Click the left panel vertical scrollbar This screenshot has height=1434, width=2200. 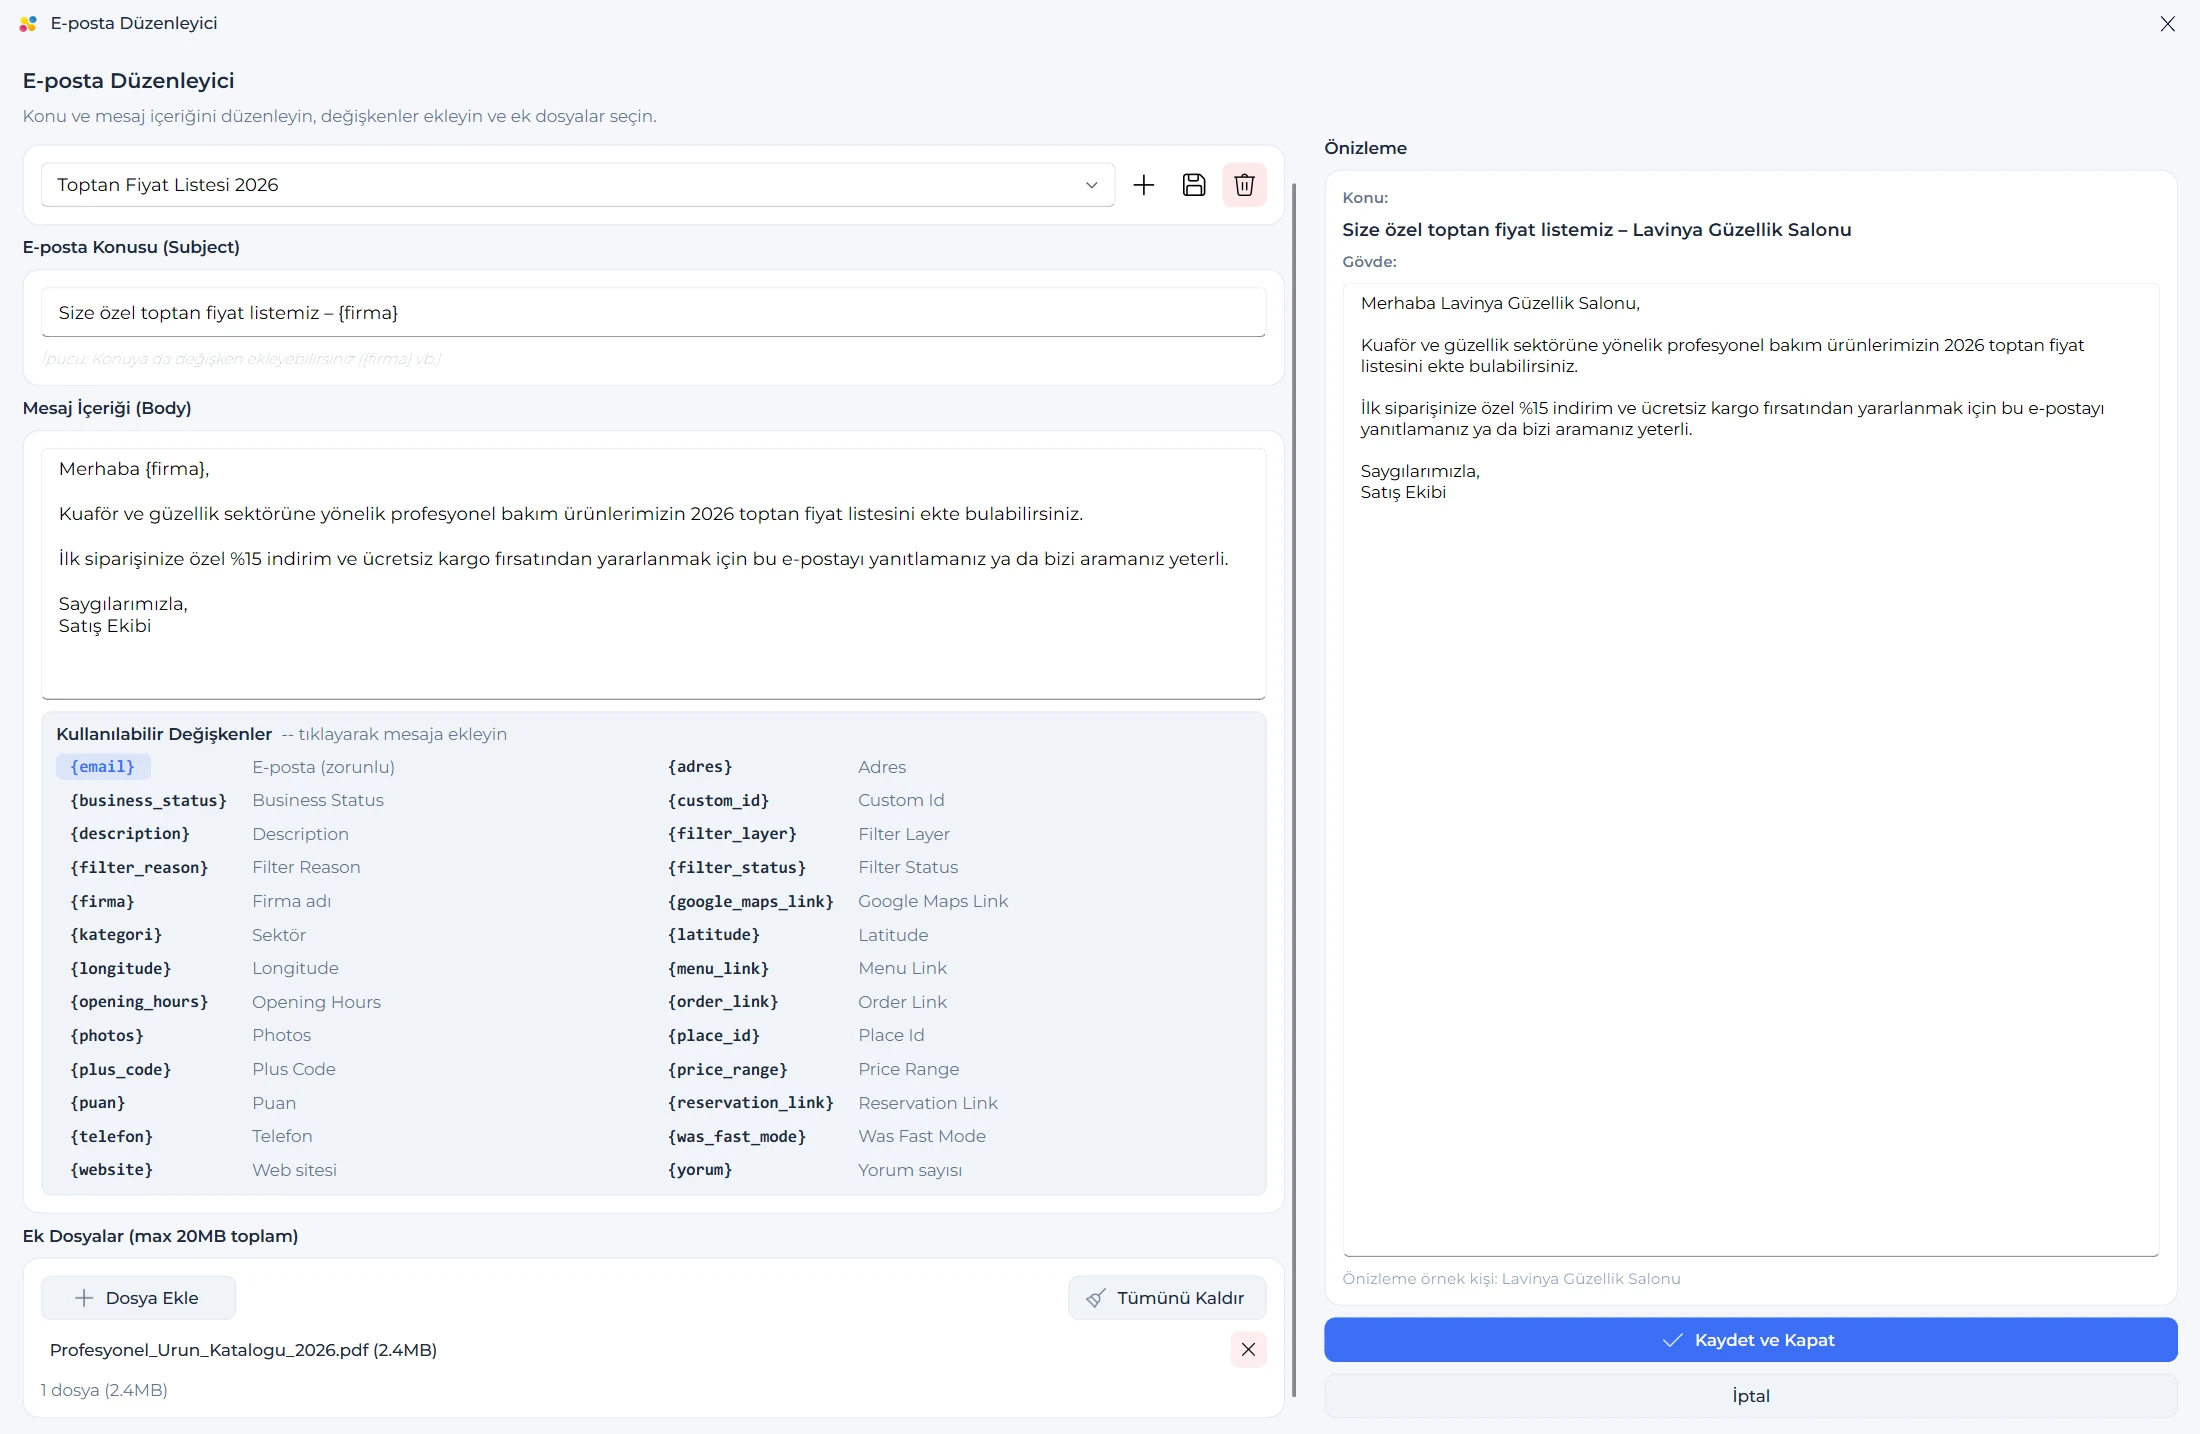[1294, 790]
